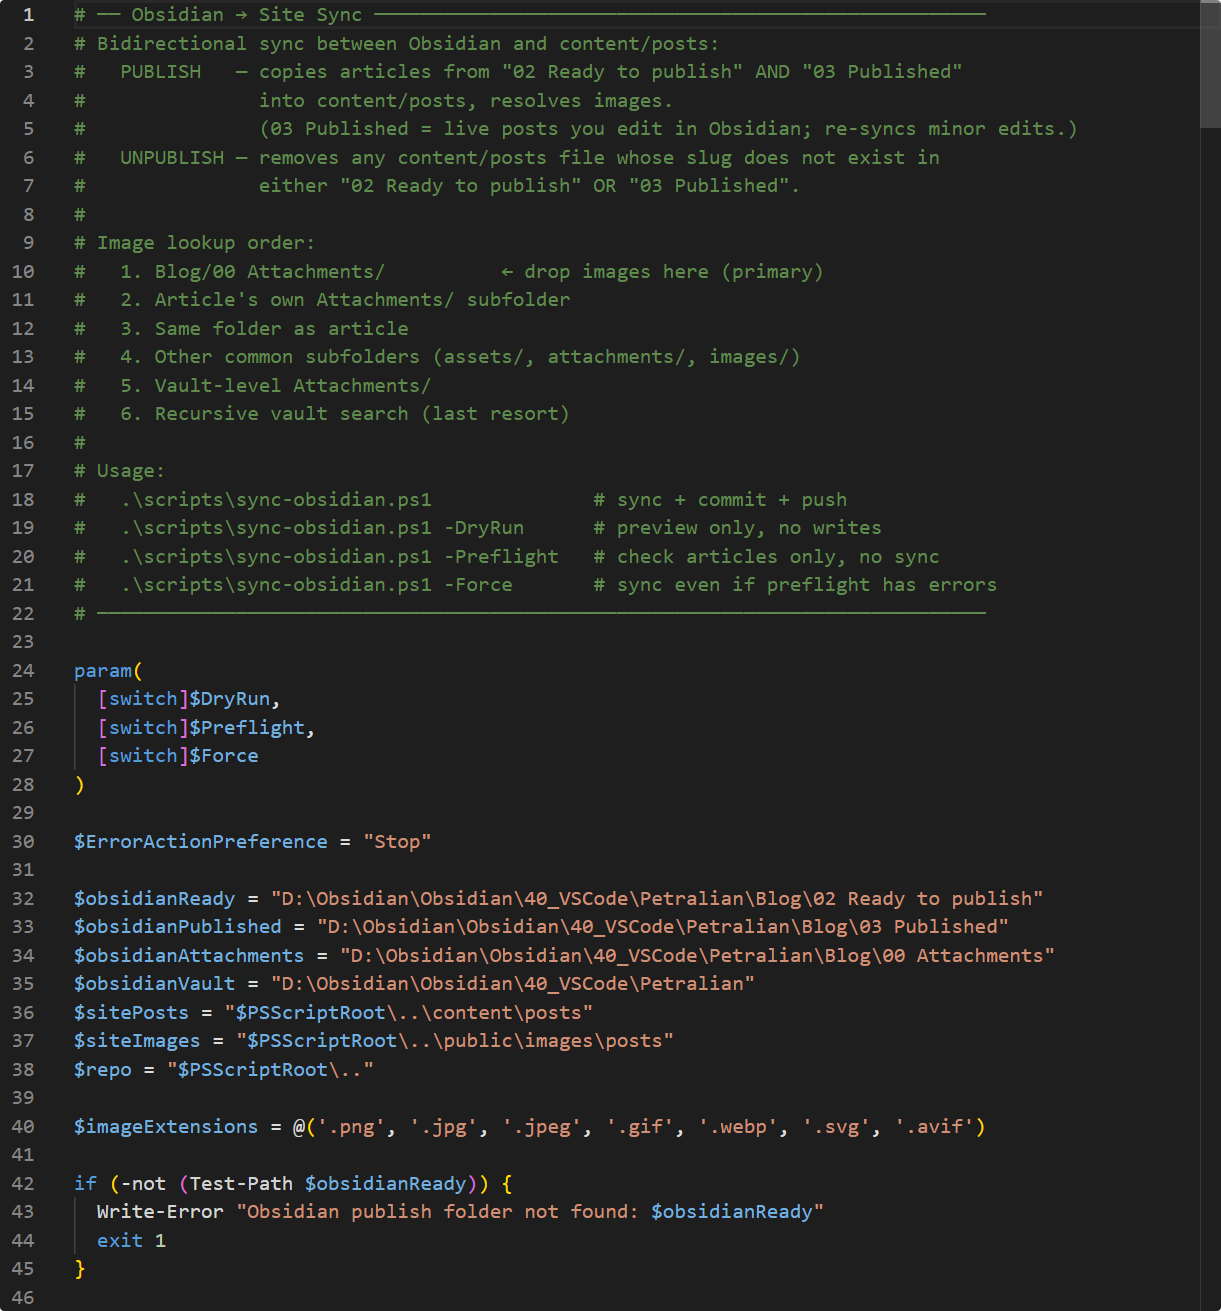The image size is (1221, 1311).
Task: Click "sync even if preflight has errors" comment
Action: [x=807, y=585]
